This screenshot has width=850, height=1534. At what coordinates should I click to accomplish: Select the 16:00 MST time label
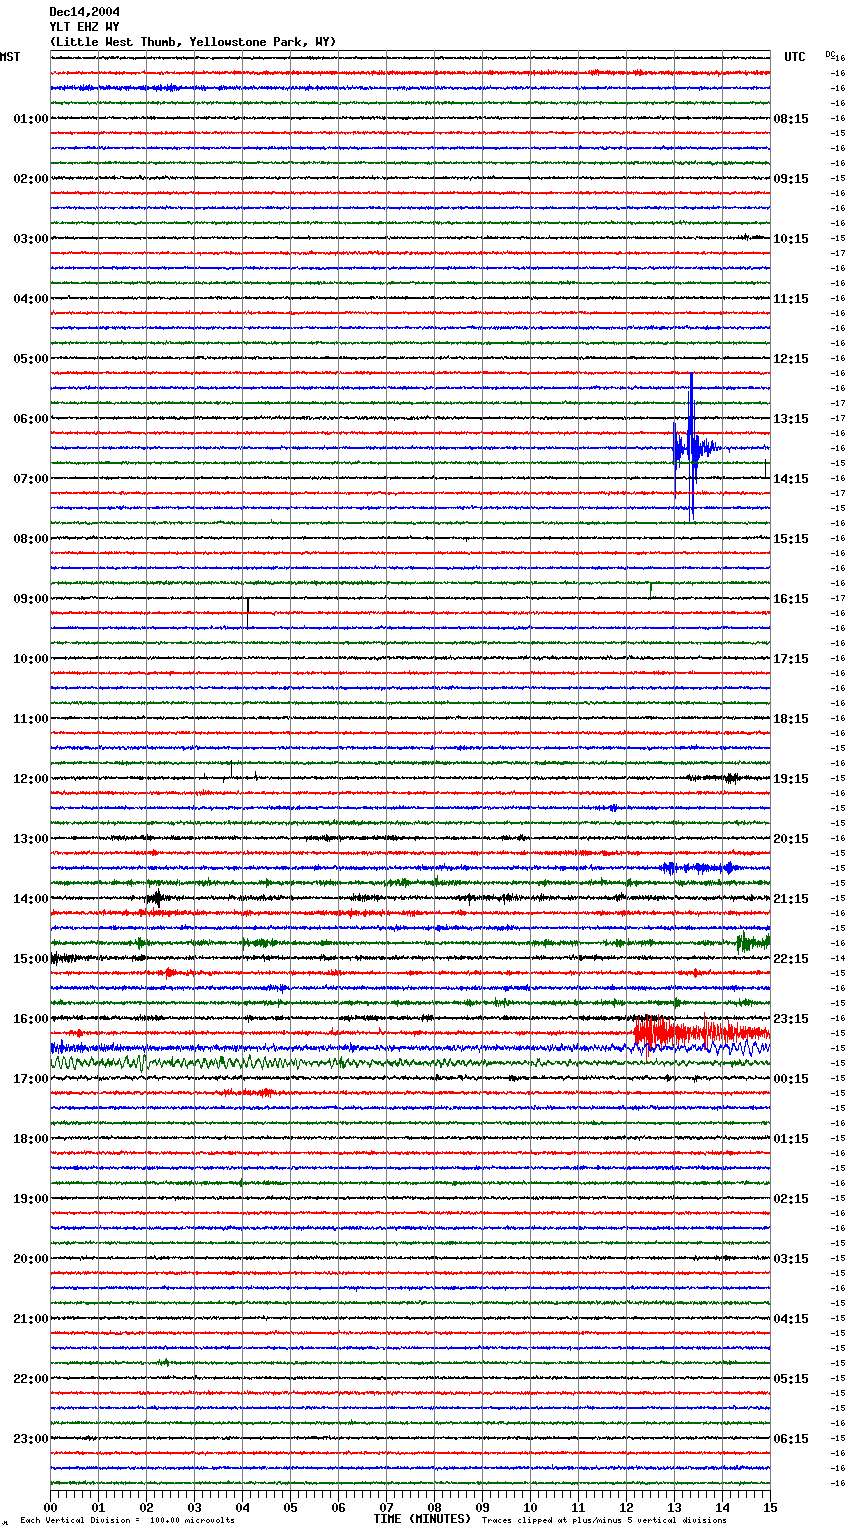coord(31,1019)
